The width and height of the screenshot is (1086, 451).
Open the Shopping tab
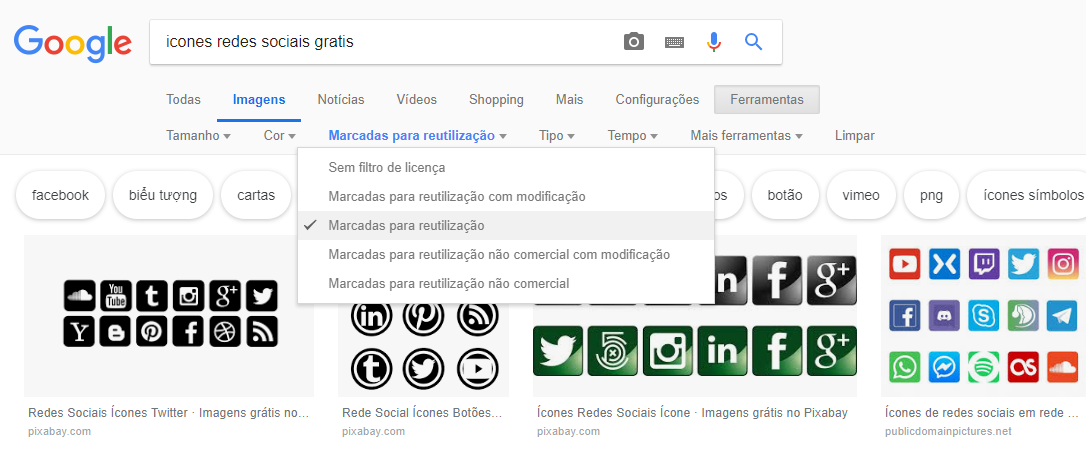click(496, 100)
